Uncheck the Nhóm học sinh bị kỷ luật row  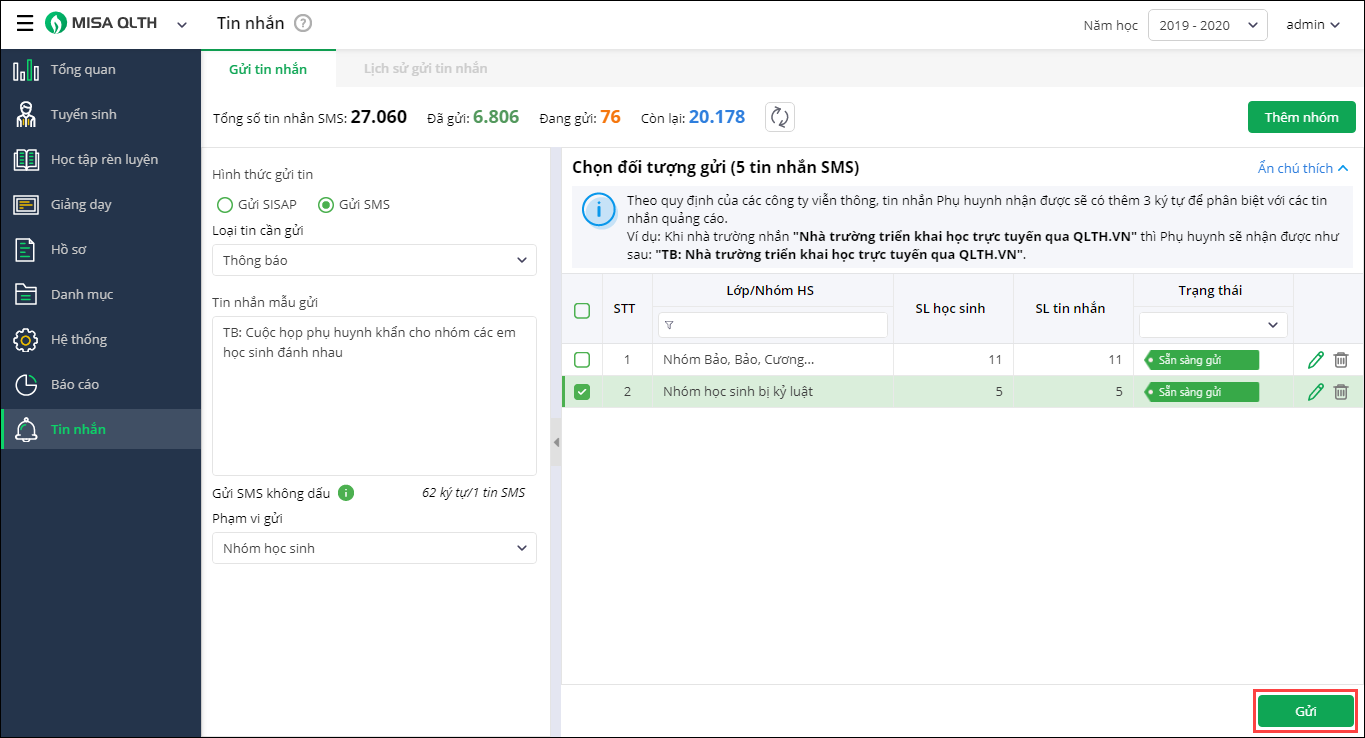(582, 392)
